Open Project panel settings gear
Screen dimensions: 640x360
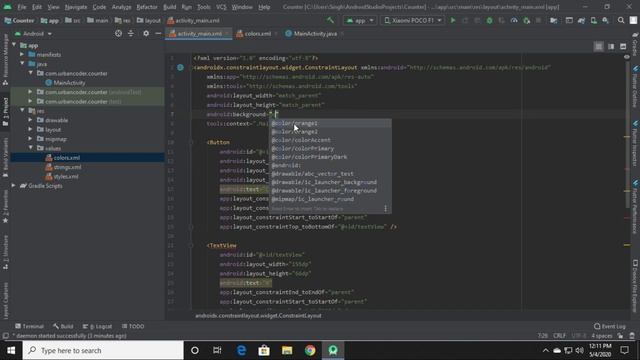click(x=146, y=33)
